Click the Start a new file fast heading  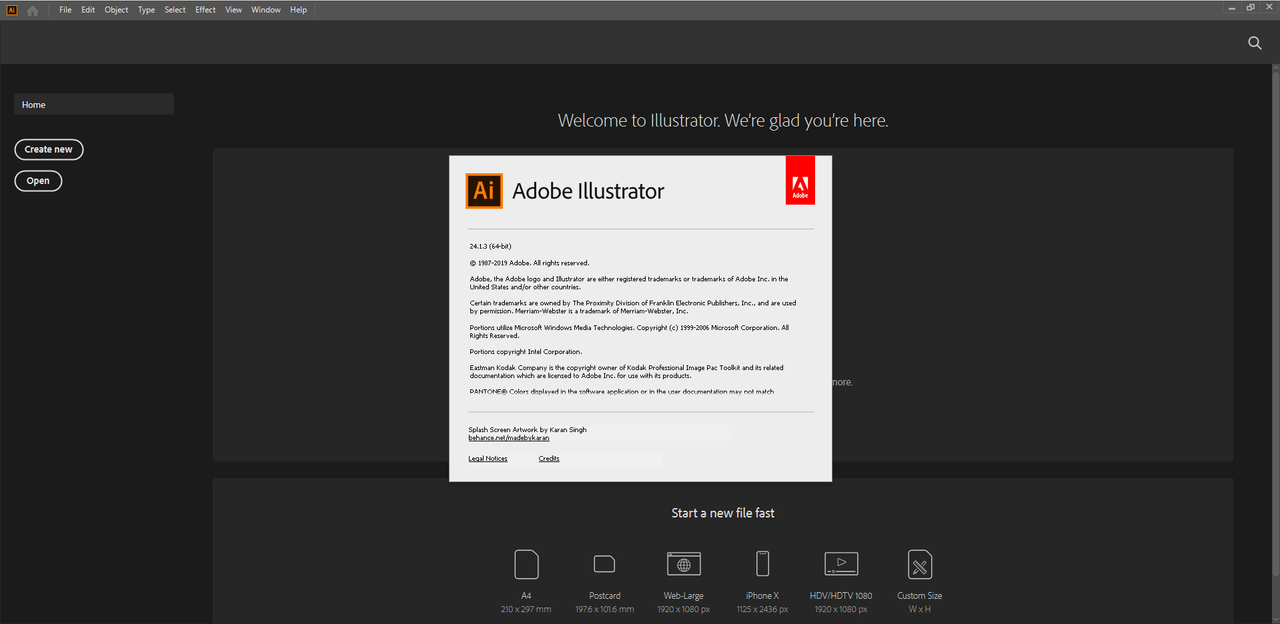(x=723, y=513)
